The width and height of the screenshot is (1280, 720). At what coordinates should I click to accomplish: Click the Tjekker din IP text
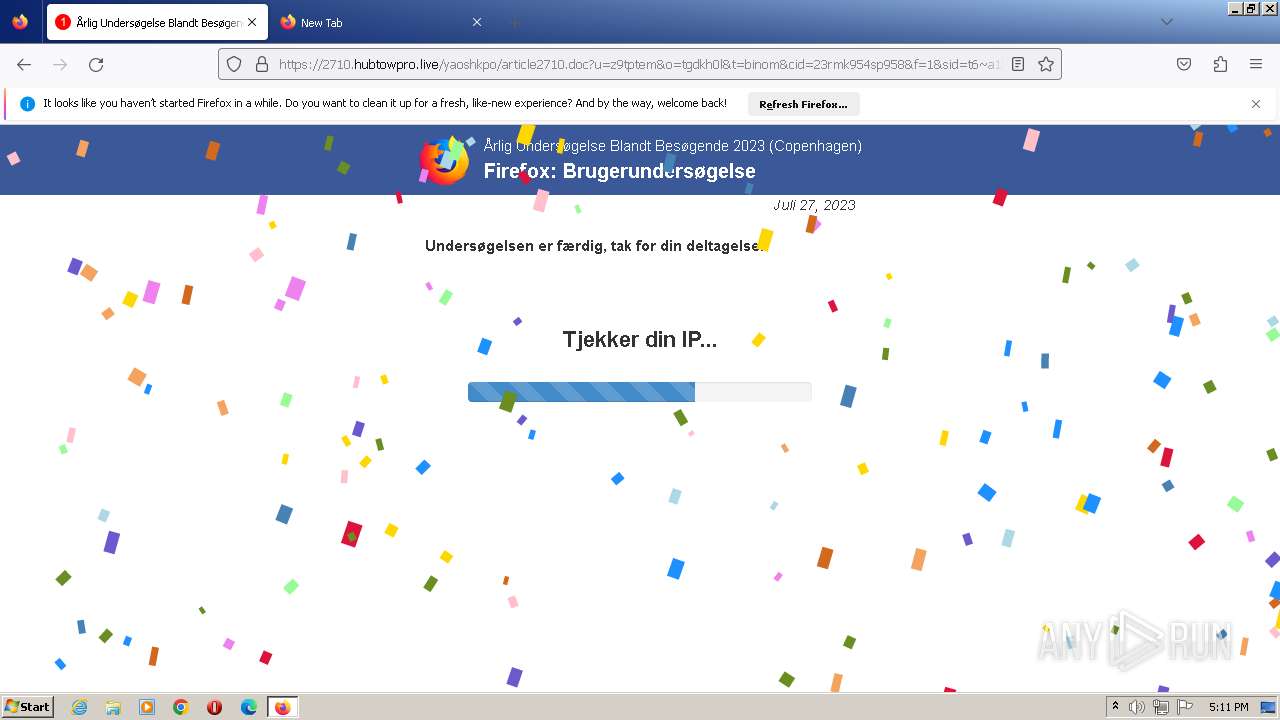(x=640, y=339)
